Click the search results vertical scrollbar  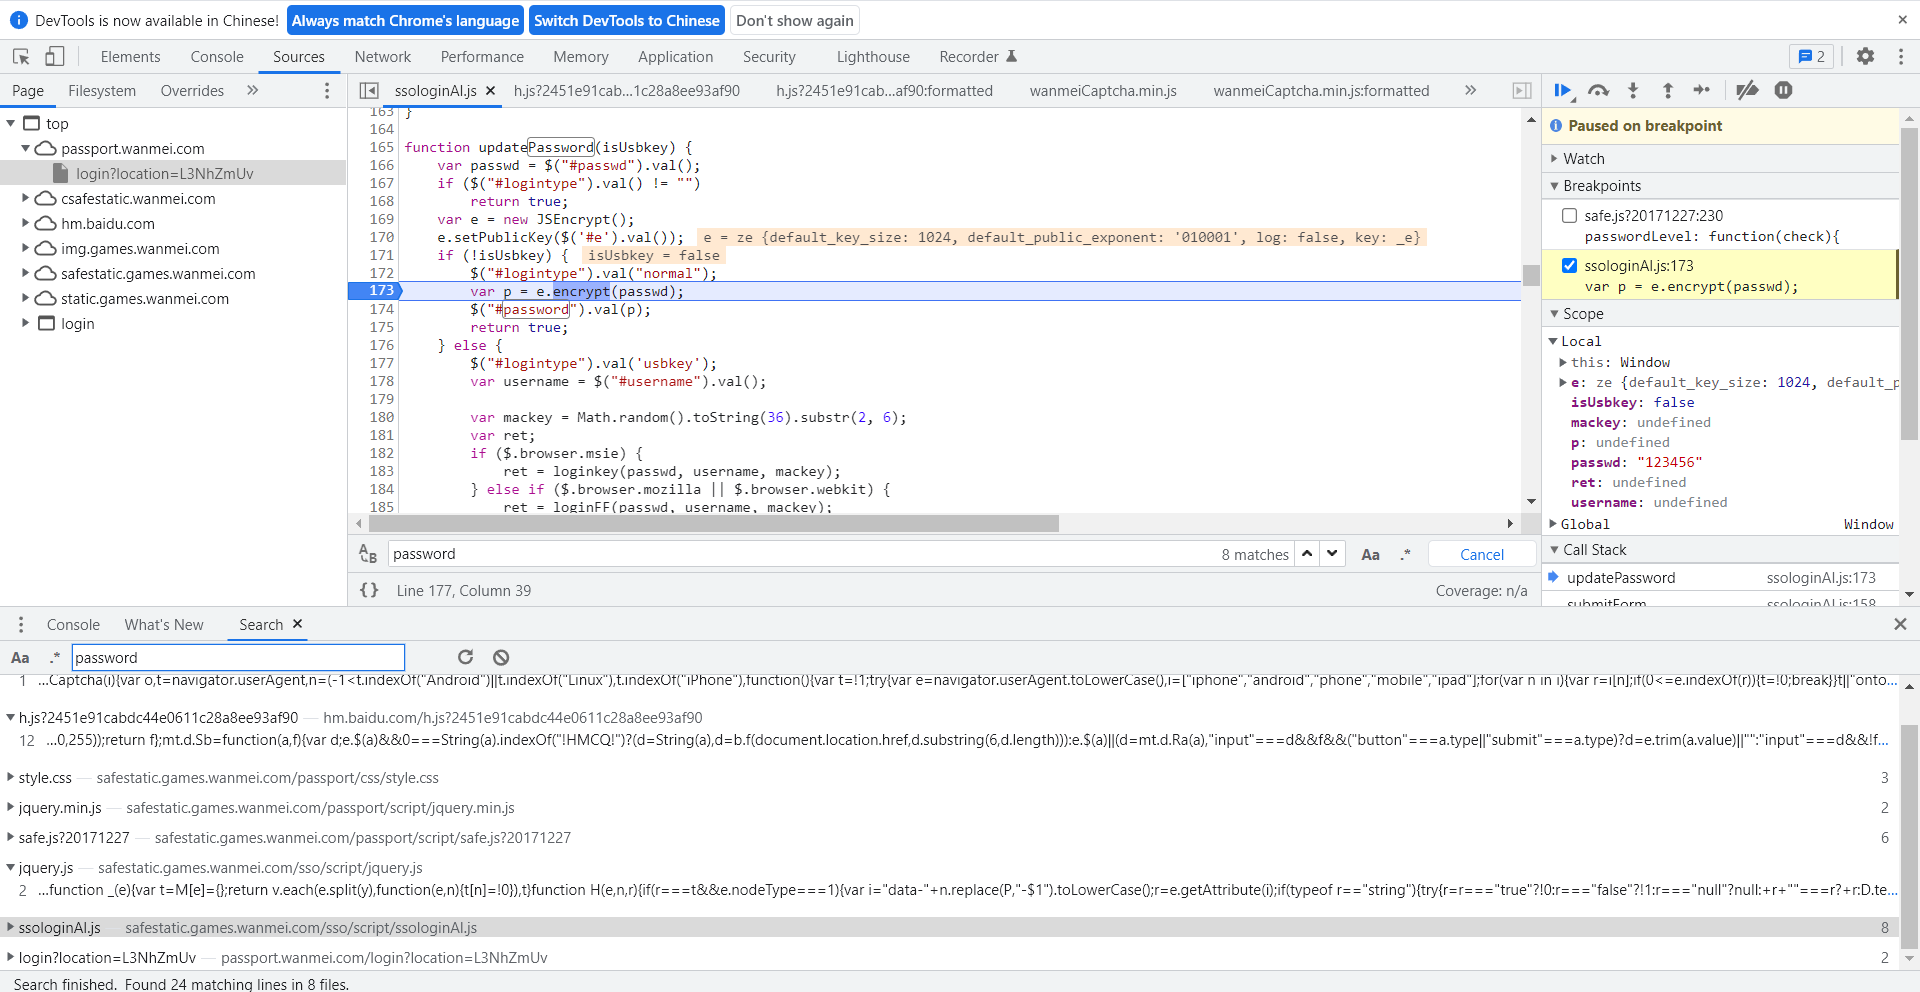coord(1909,835)
